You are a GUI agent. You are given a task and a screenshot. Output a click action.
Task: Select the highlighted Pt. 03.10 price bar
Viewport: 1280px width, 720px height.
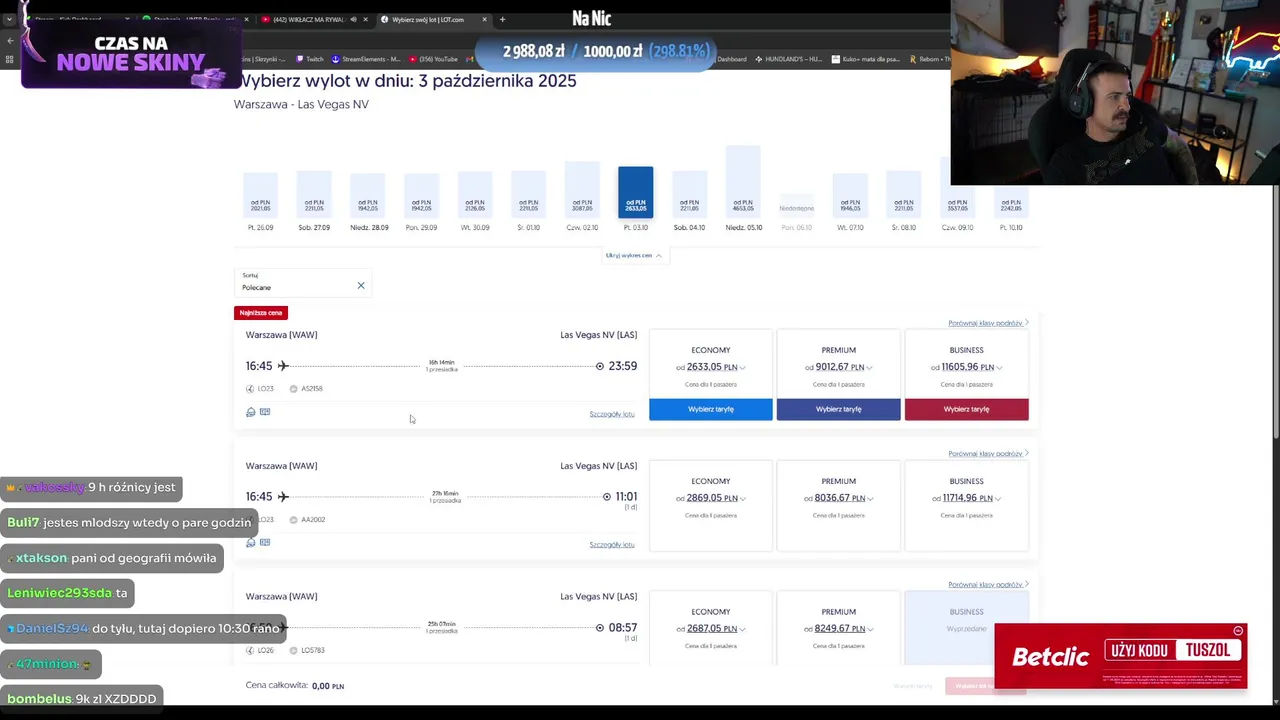click(636, 192)
